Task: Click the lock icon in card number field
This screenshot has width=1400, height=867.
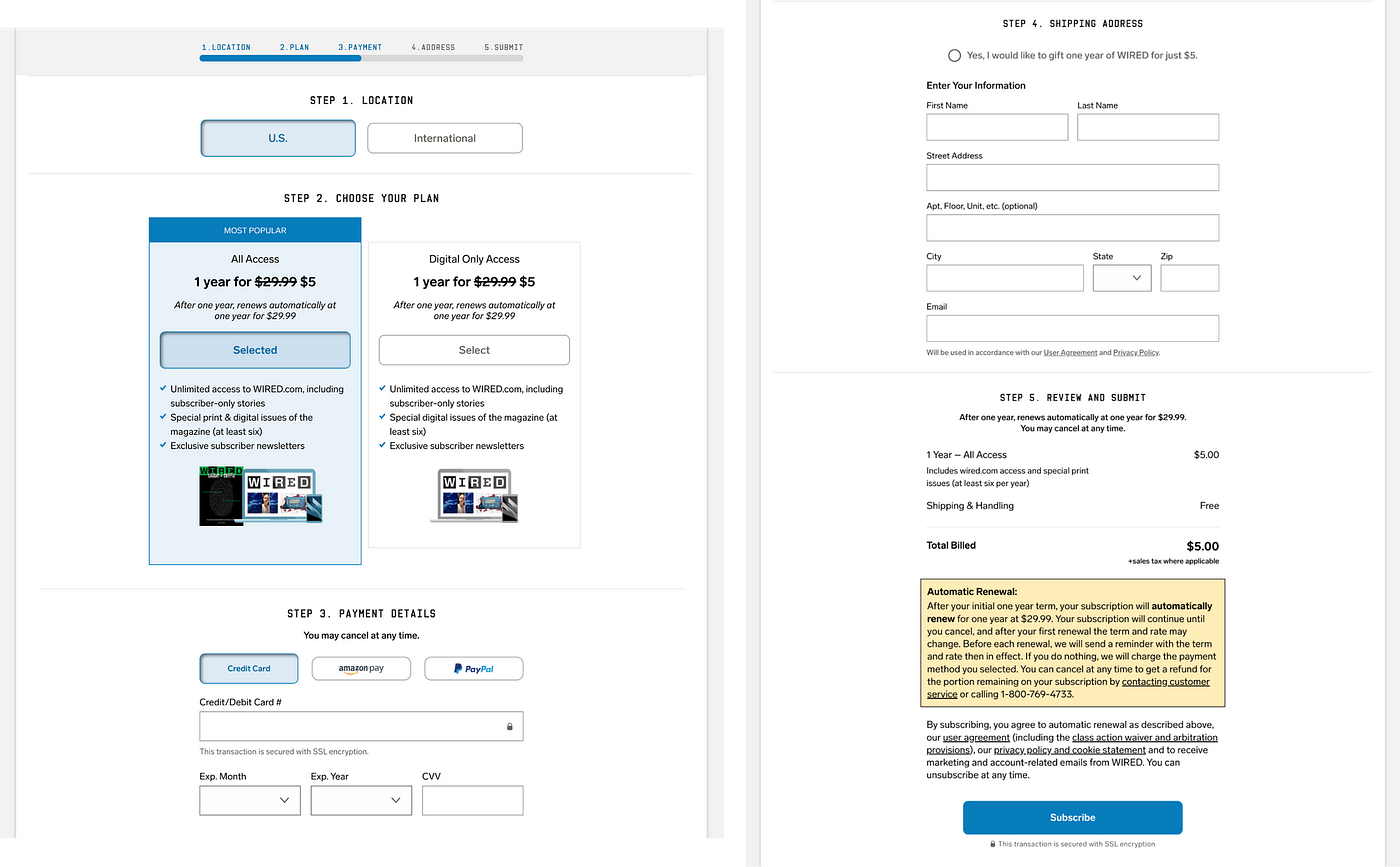Action: 510,727
